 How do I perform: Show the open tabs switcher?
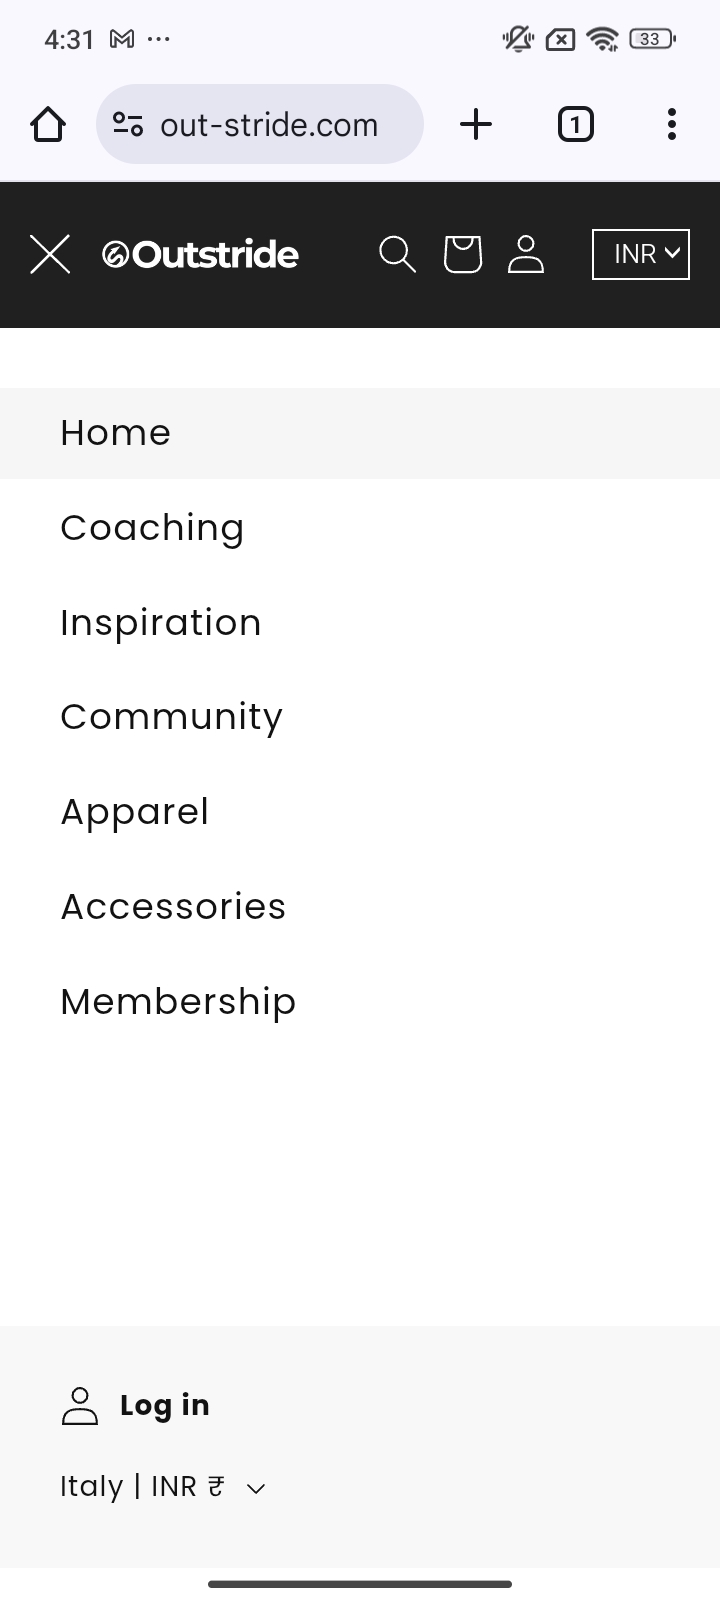[575, 125]
